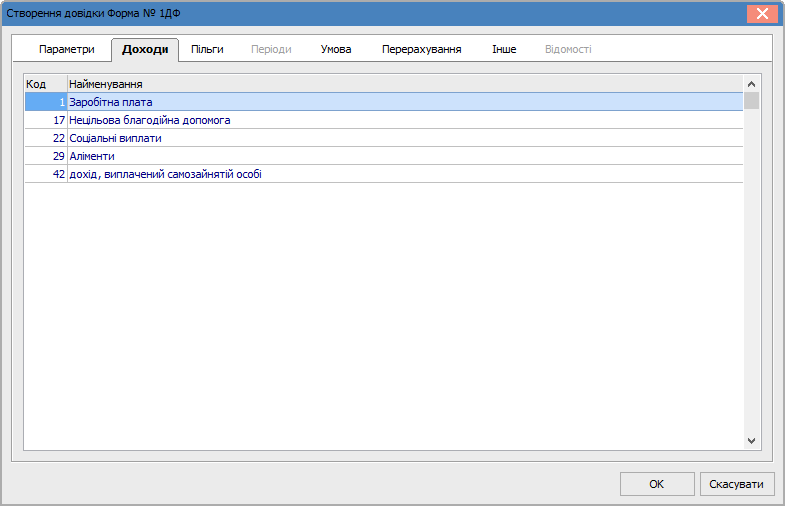Switch to the Інше tab
The height and width of the screenshot is (506, 785).
pyautogui.click(x=504, y=50)
